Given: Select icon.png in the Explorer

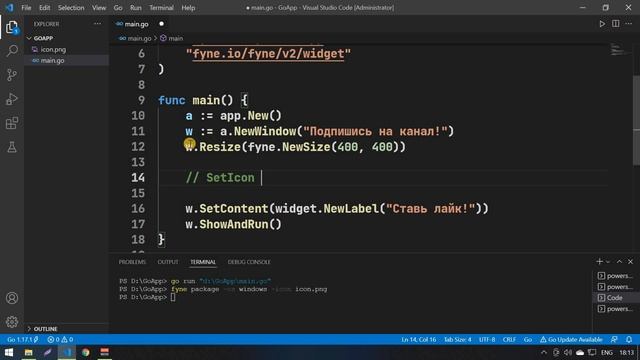Looking at the screenshot, I should (53, 49).
